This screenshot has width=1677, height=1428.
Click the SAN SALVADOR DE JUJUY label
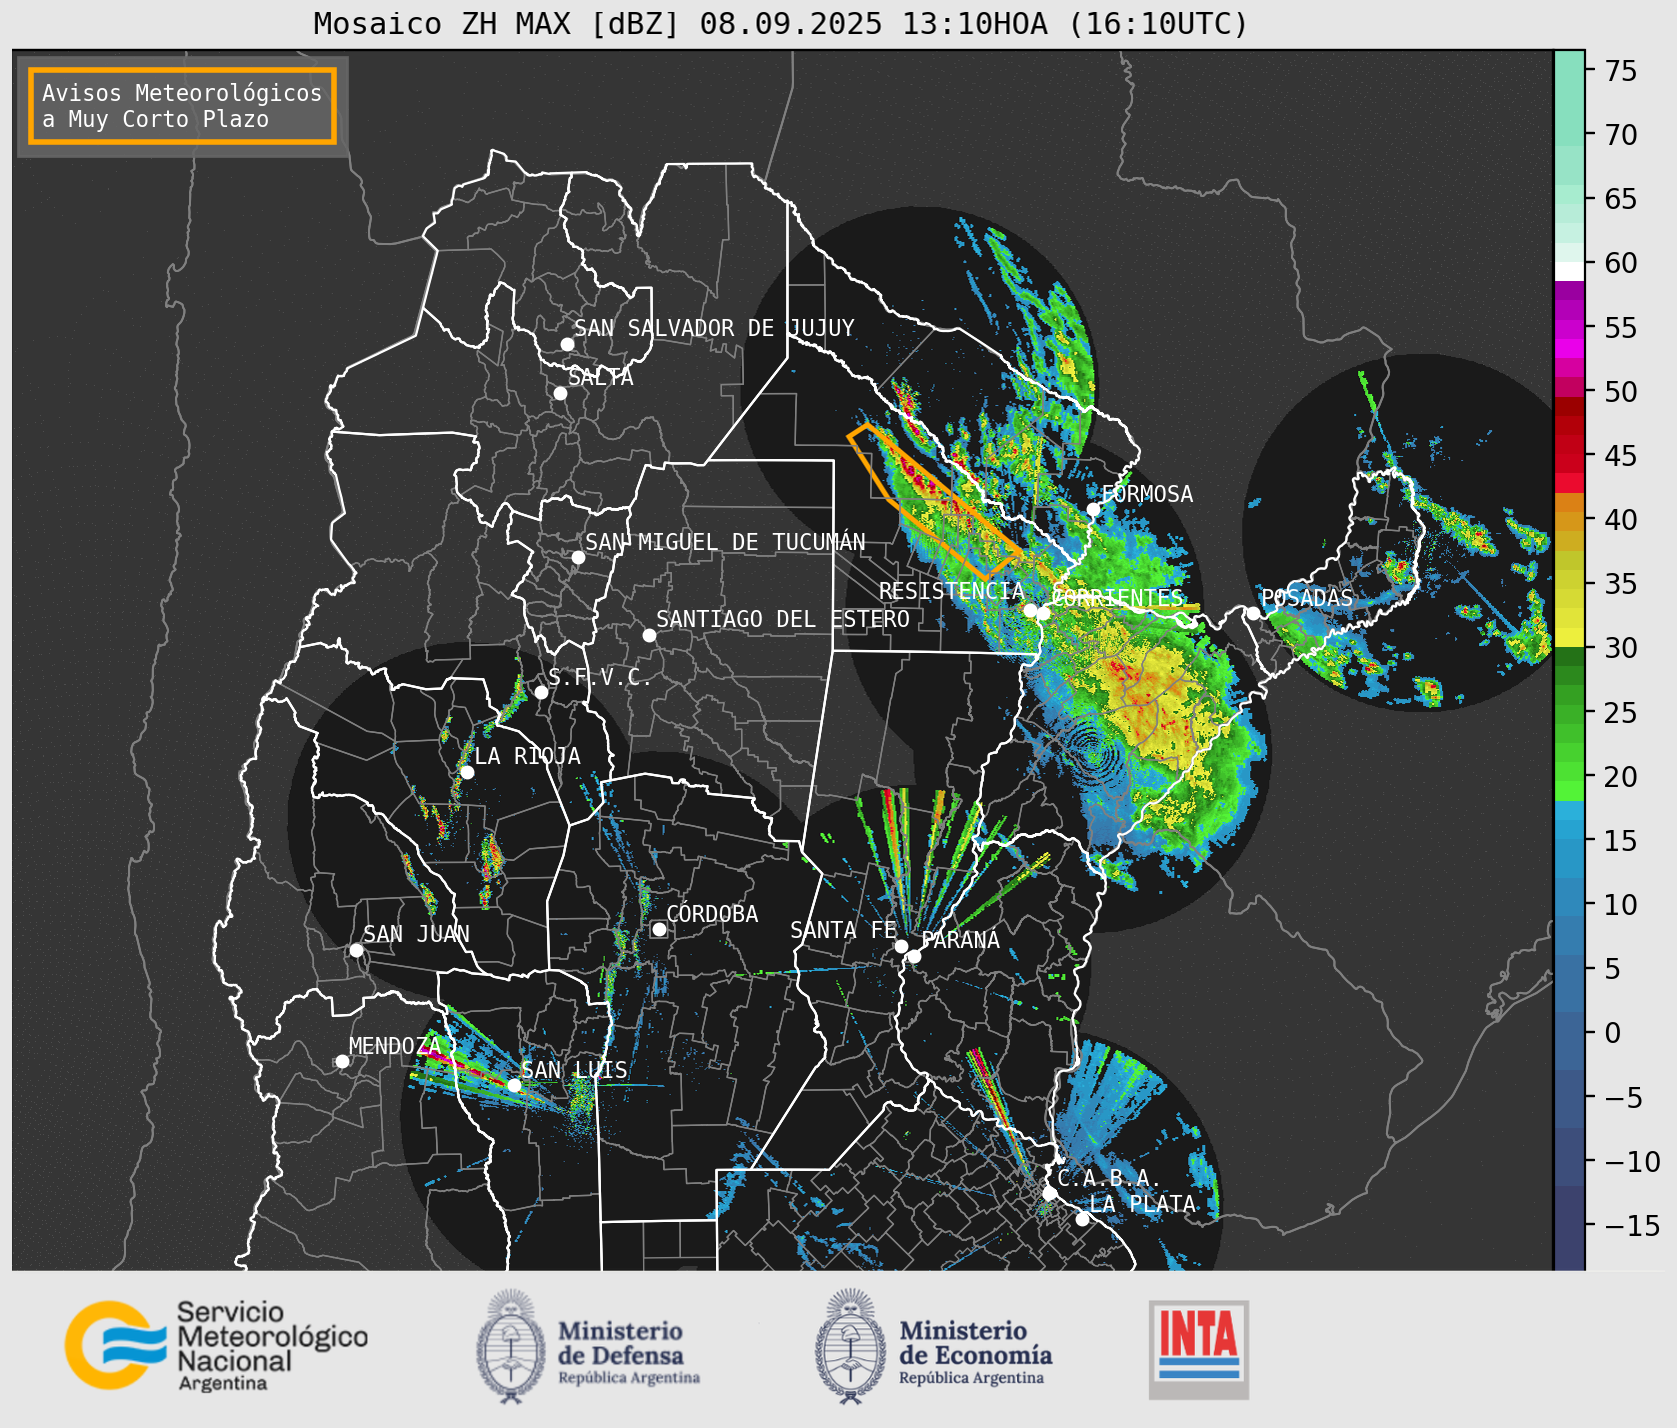point(714,328)
